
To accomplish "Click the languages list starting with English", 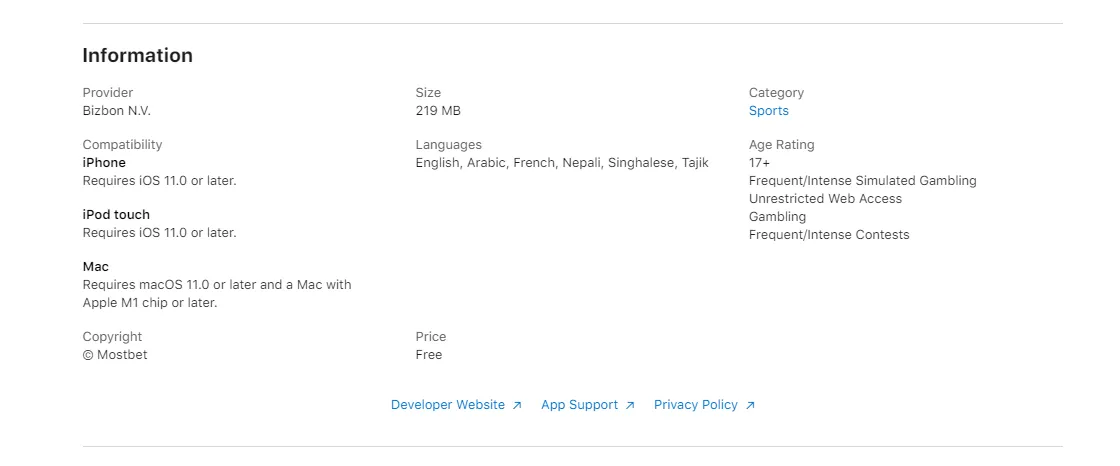I will coord(561,163).
